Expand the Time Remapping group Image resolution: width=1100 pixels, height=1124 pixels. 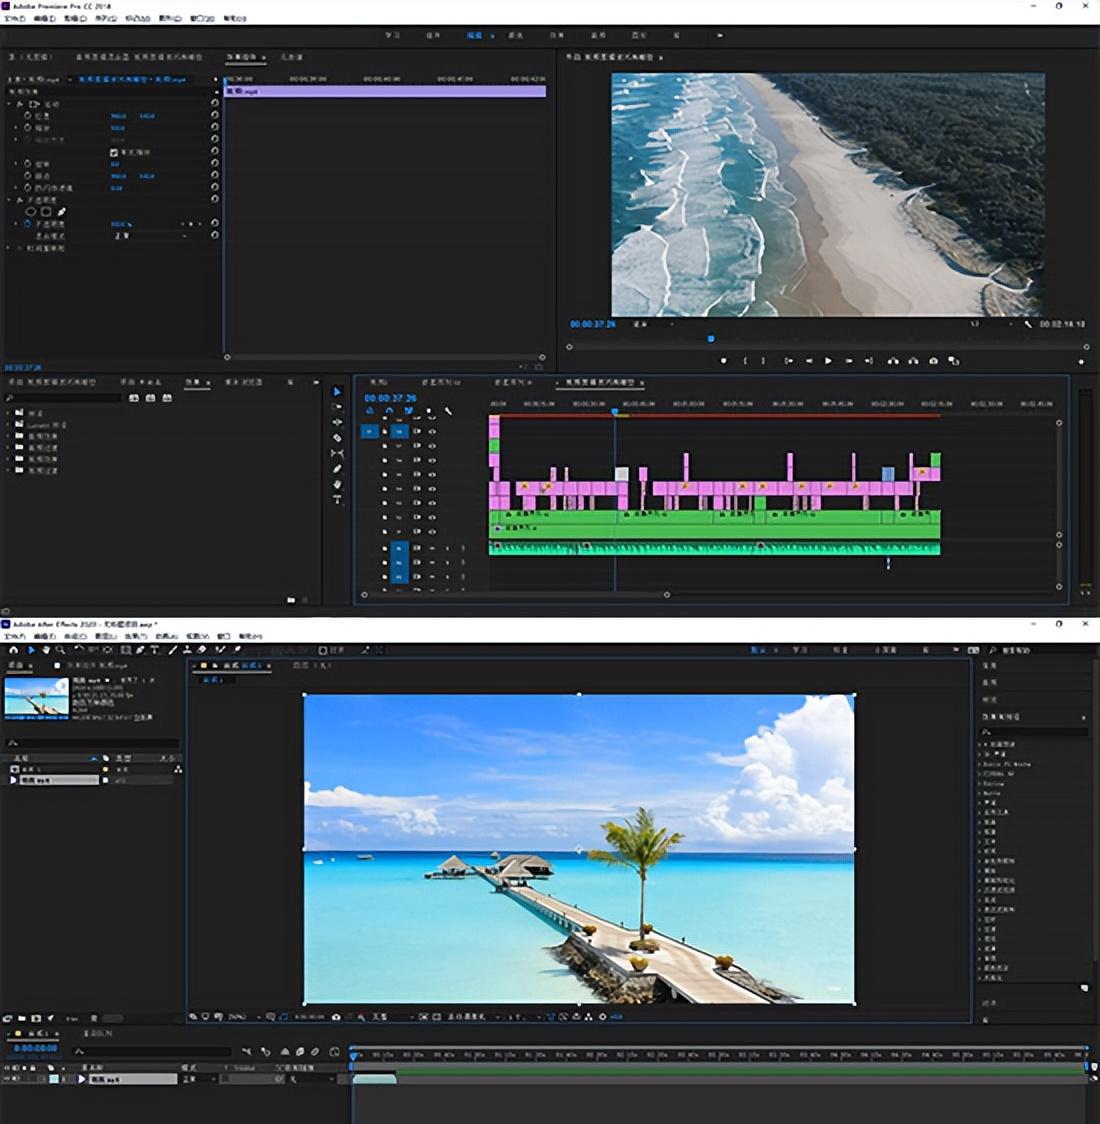[x=9, y=248]
